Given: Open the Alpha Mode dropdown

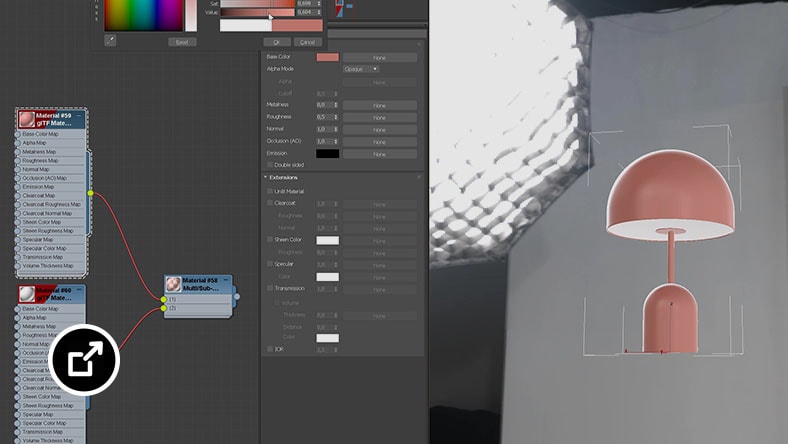Looking at the screenshot, I should [361, 69].
